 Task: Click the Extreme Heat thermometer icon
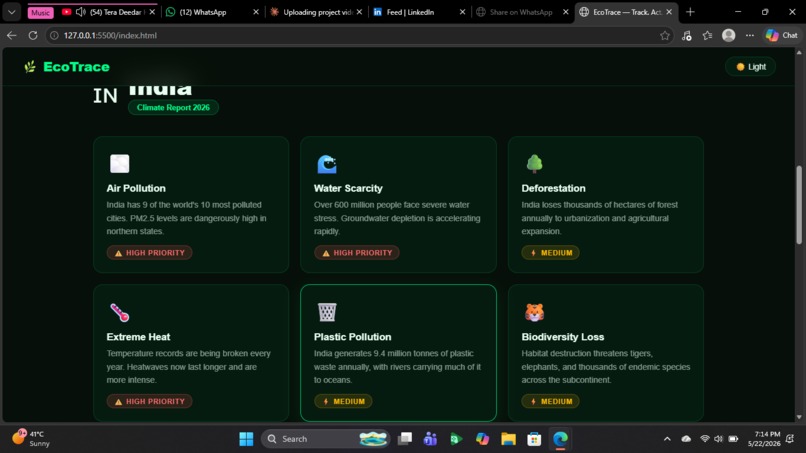pos(120,312)
